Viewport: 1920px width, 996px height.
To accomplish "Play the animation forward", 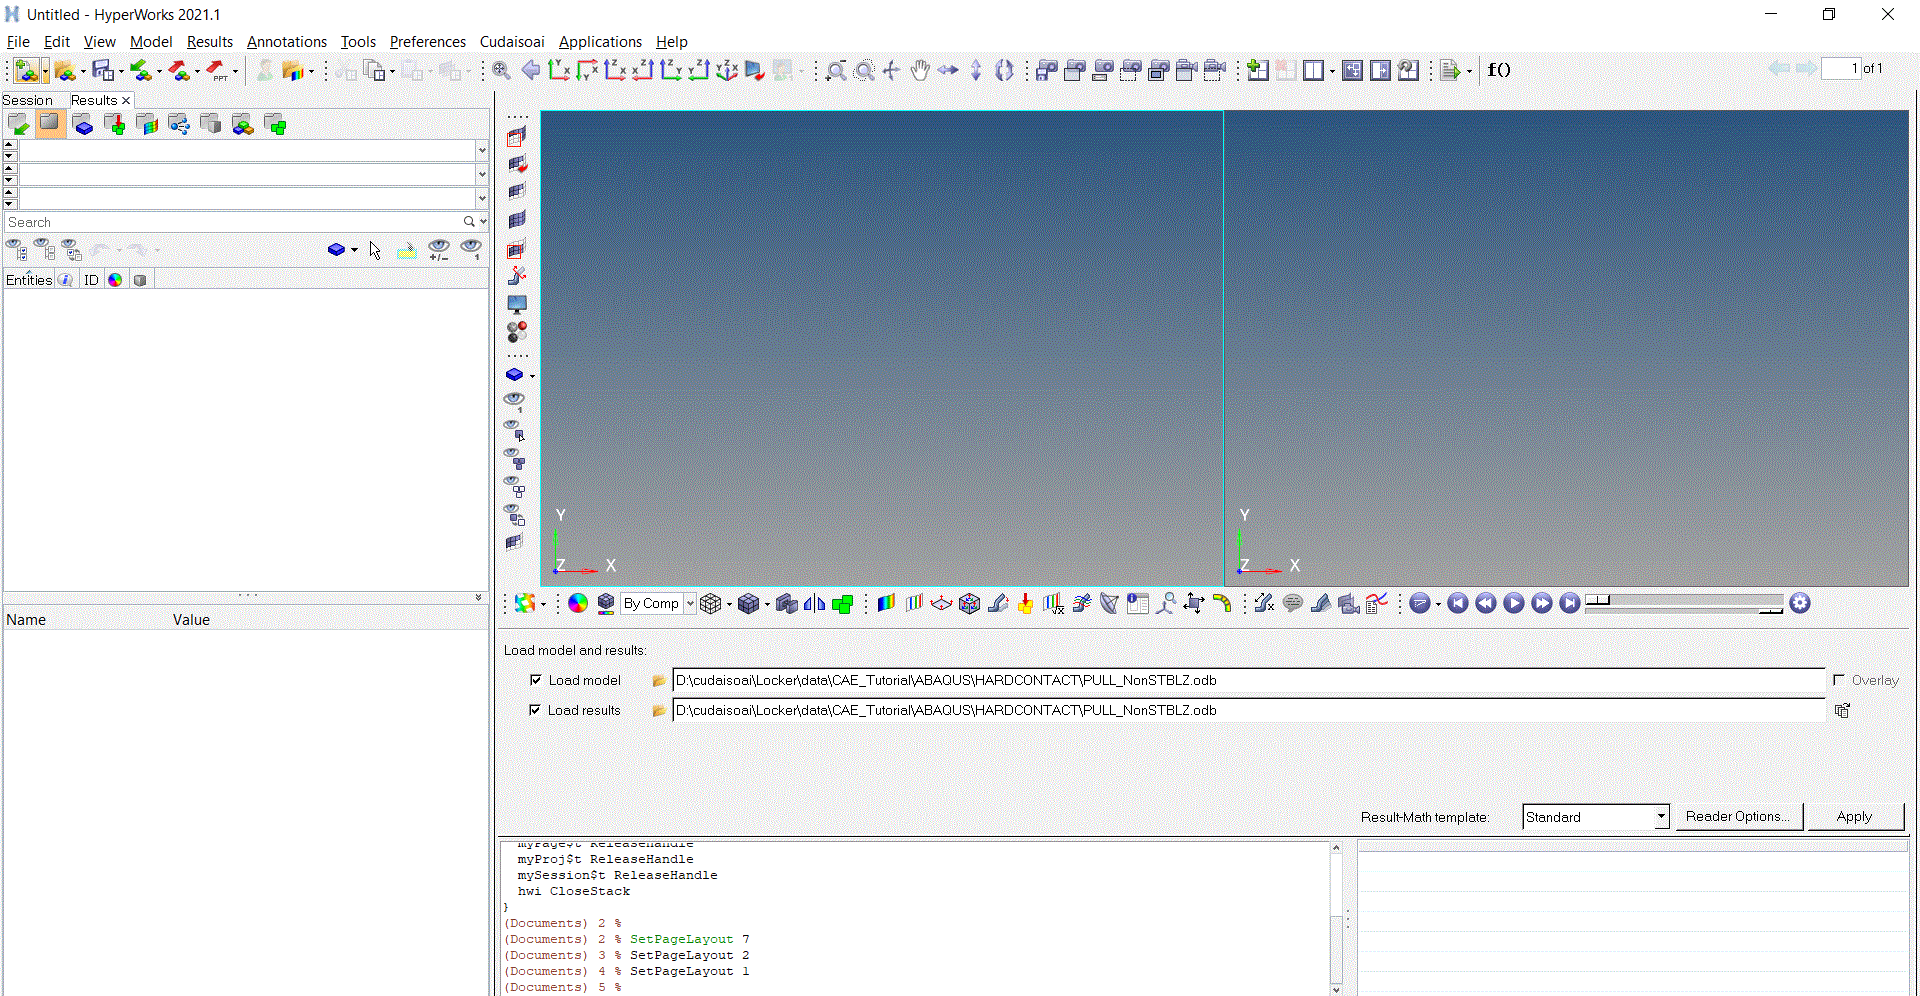I will pyautogui.click(x=1513, y=602).
